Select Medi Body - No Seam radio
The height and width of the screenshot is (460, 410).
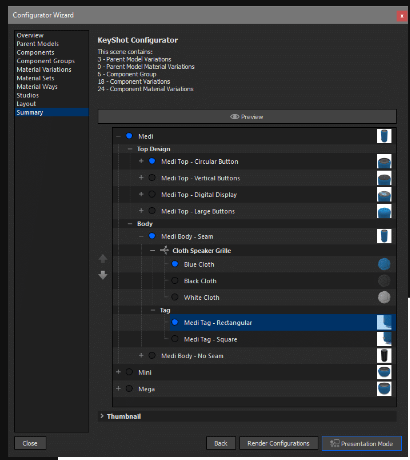tap(152, 355)
